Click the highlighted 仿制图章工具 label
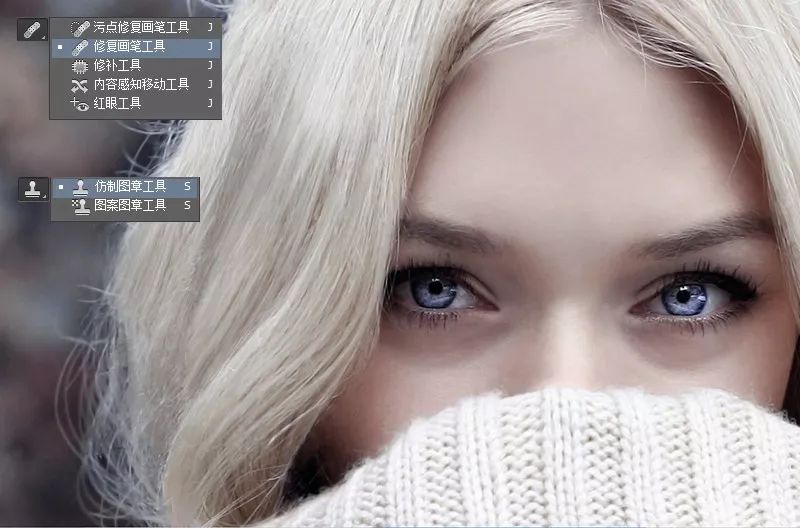Screen dimensions: 800x528 tap(131, 186)
